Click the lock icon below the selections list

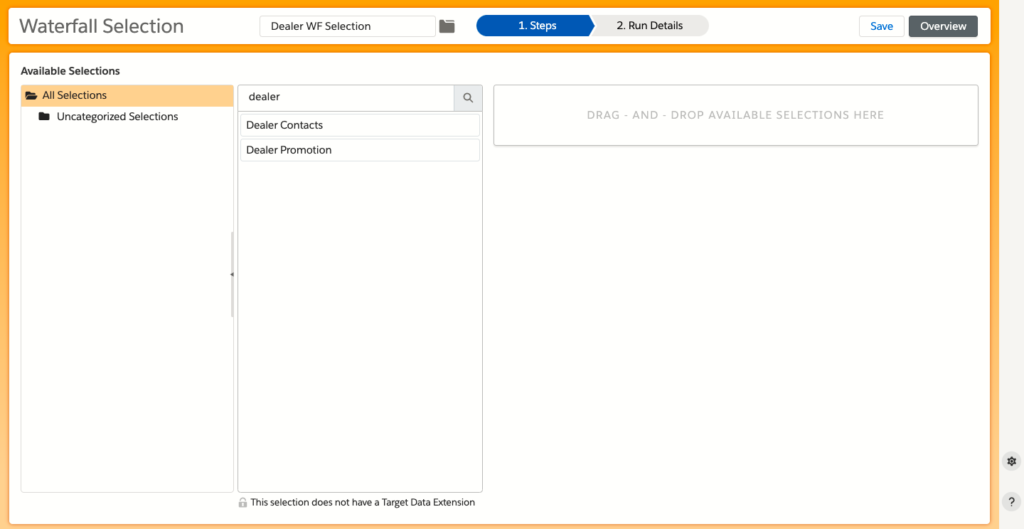[243, 503]
